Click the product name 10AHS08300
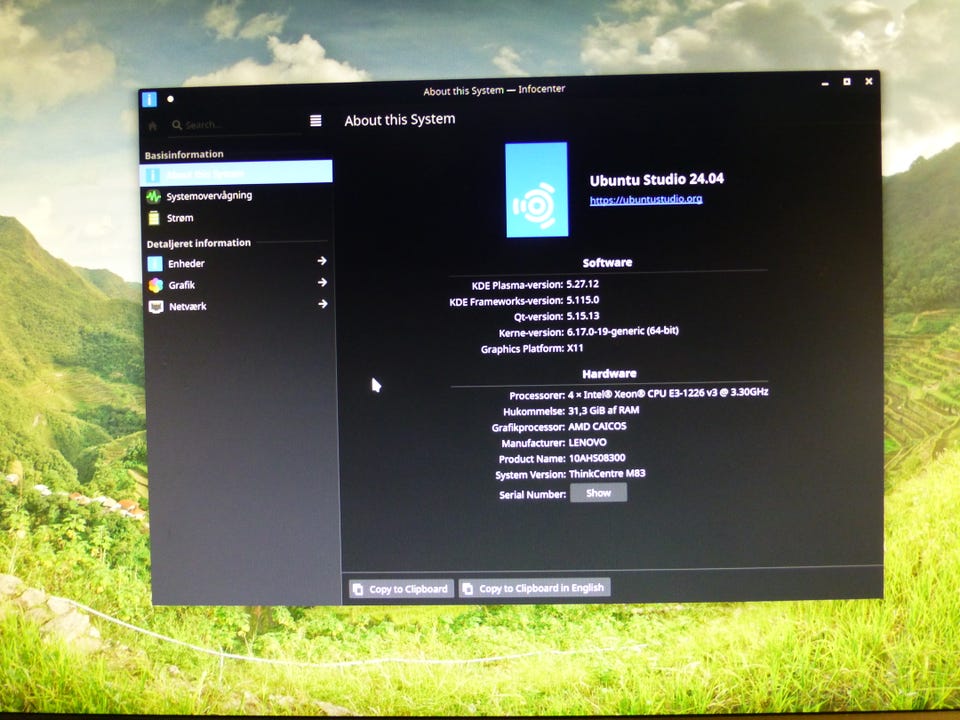This screenshot has width=960, height=720. click(x=597, y=458)
